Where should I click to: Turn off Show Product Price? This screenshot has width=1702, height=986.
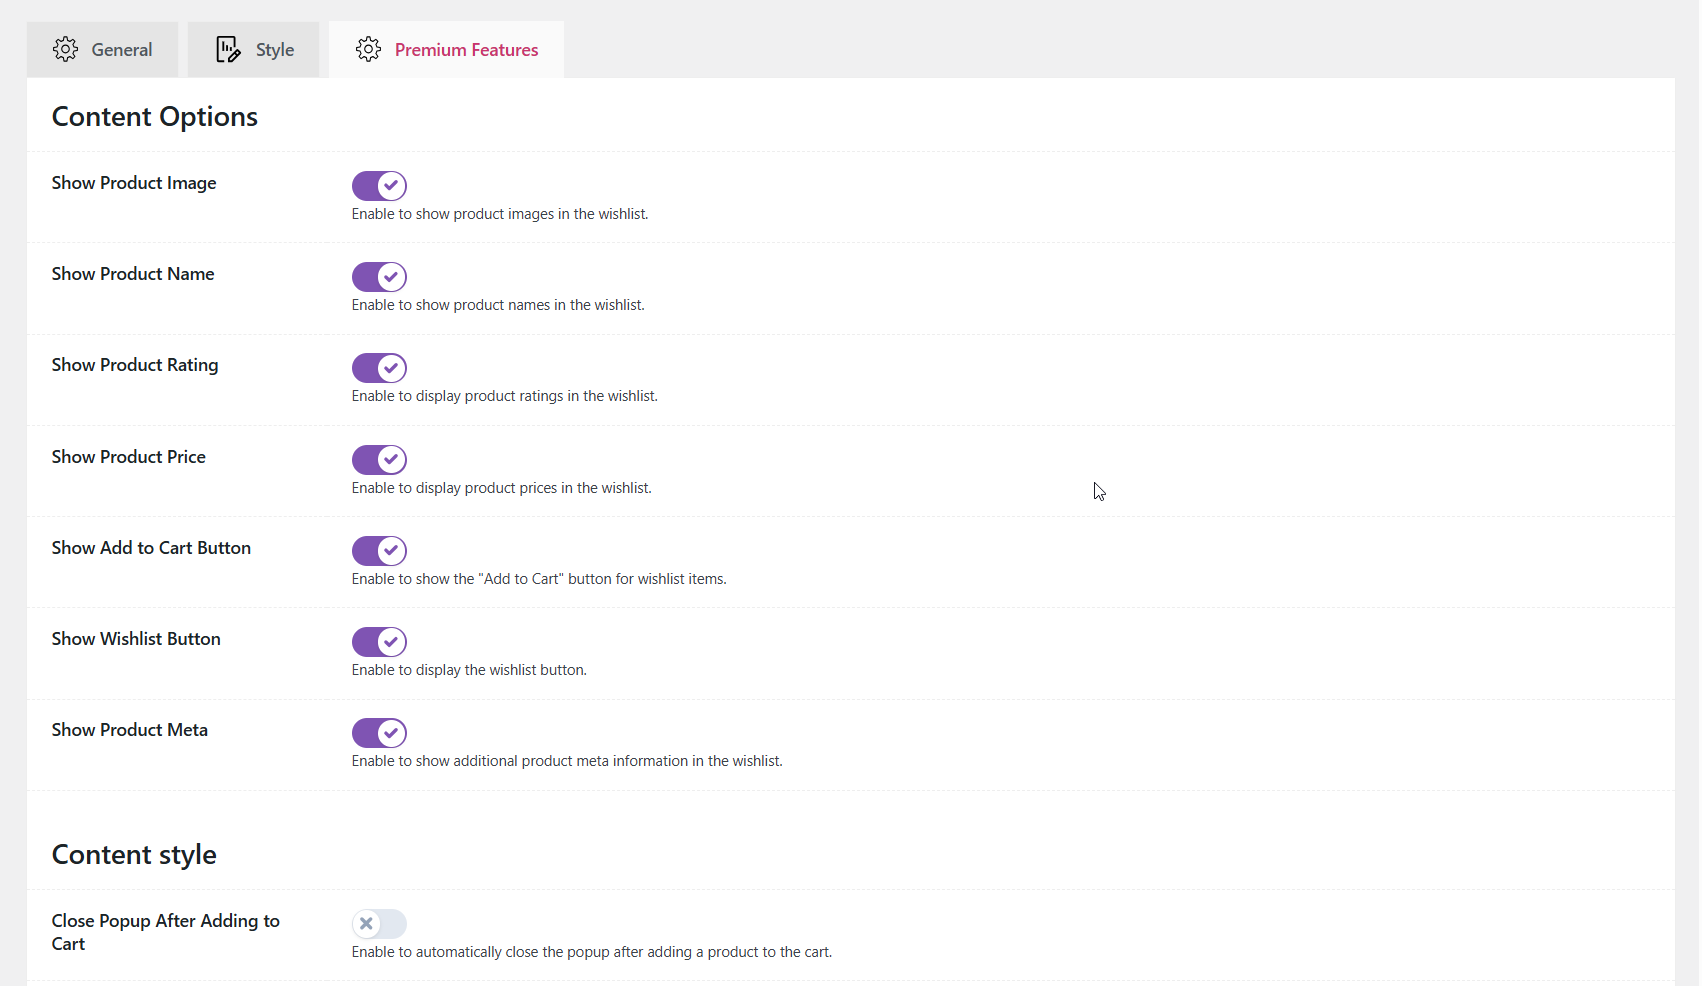click(x=379, y=459)
